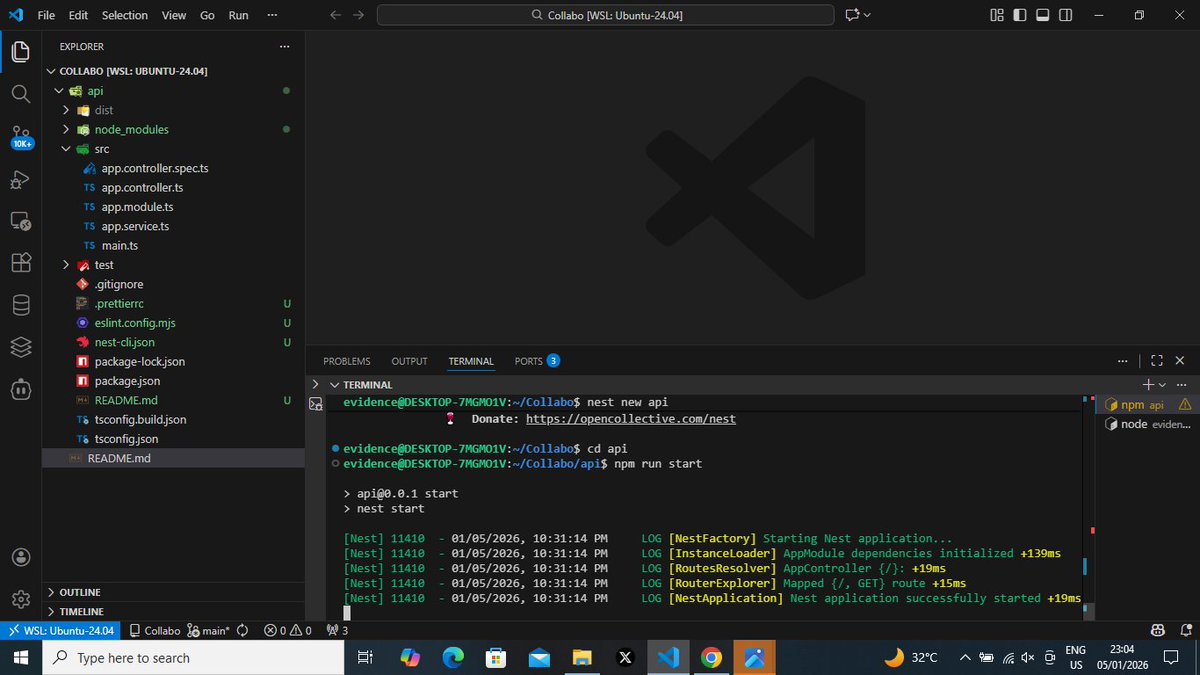1200x675 pixels.
Task: Go forward with the right arrow in title bar
Action: click(x=359, y=15)
